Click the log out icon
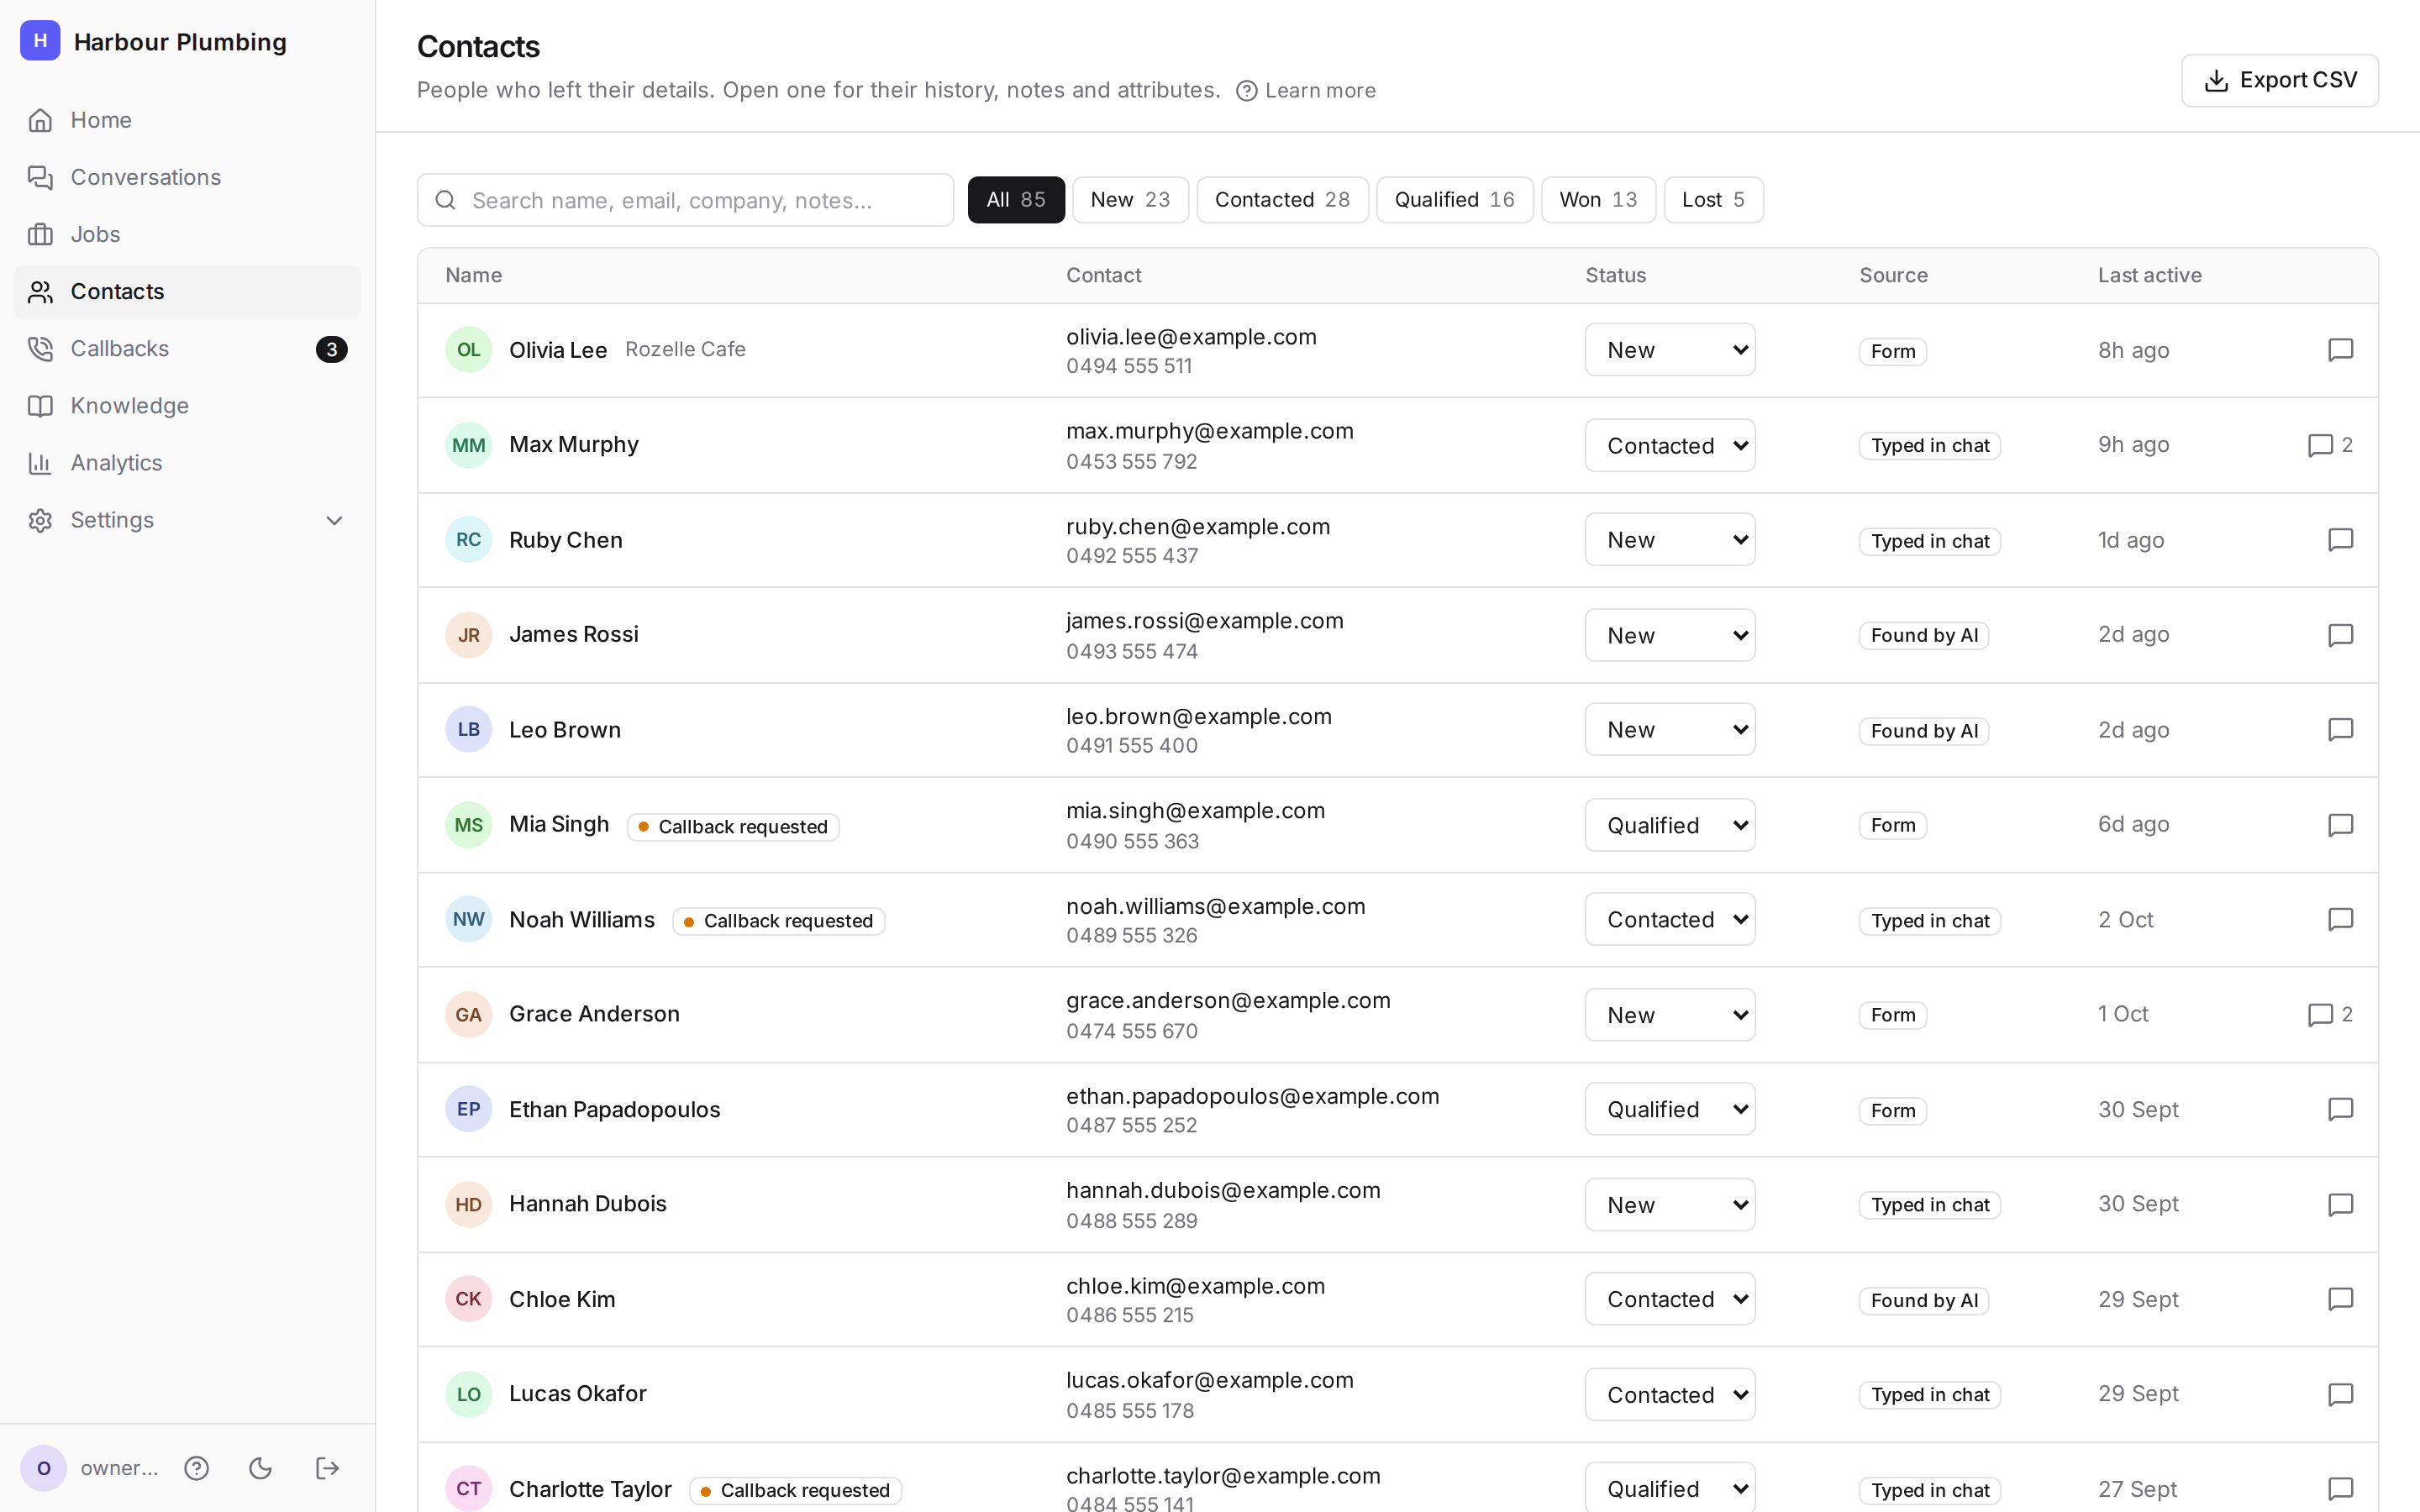Screen dimensions: 2420x1512 [x=327, y=1468]
